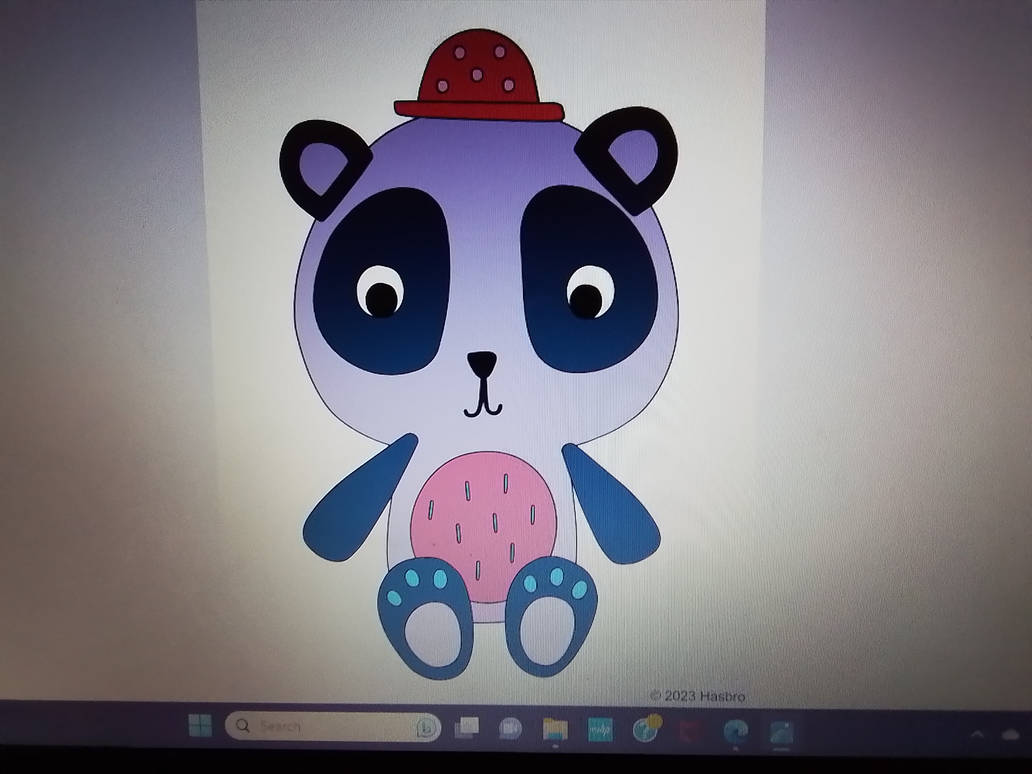The image size is (1032, 774).
Task: Open the Windows Start menu
Action: click(x=200, y=726)
